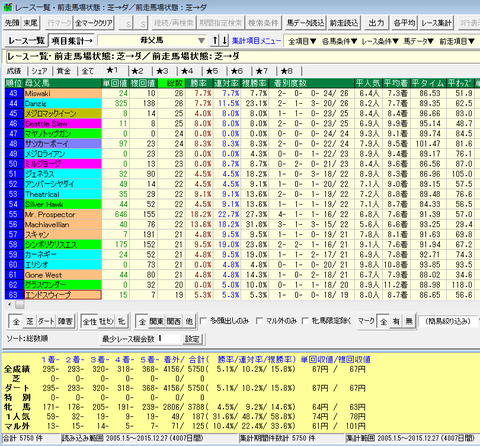Expand the レース条件▼ dropdown menu
Image resolution: width=480 pixels, height=446 pixels.
380,41
